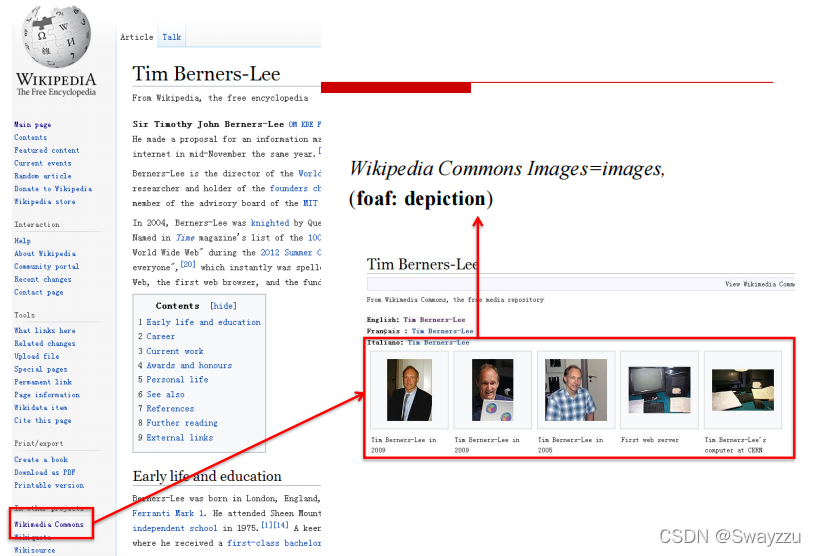Open second 2009 photo thumbnail with laptop

492,390
